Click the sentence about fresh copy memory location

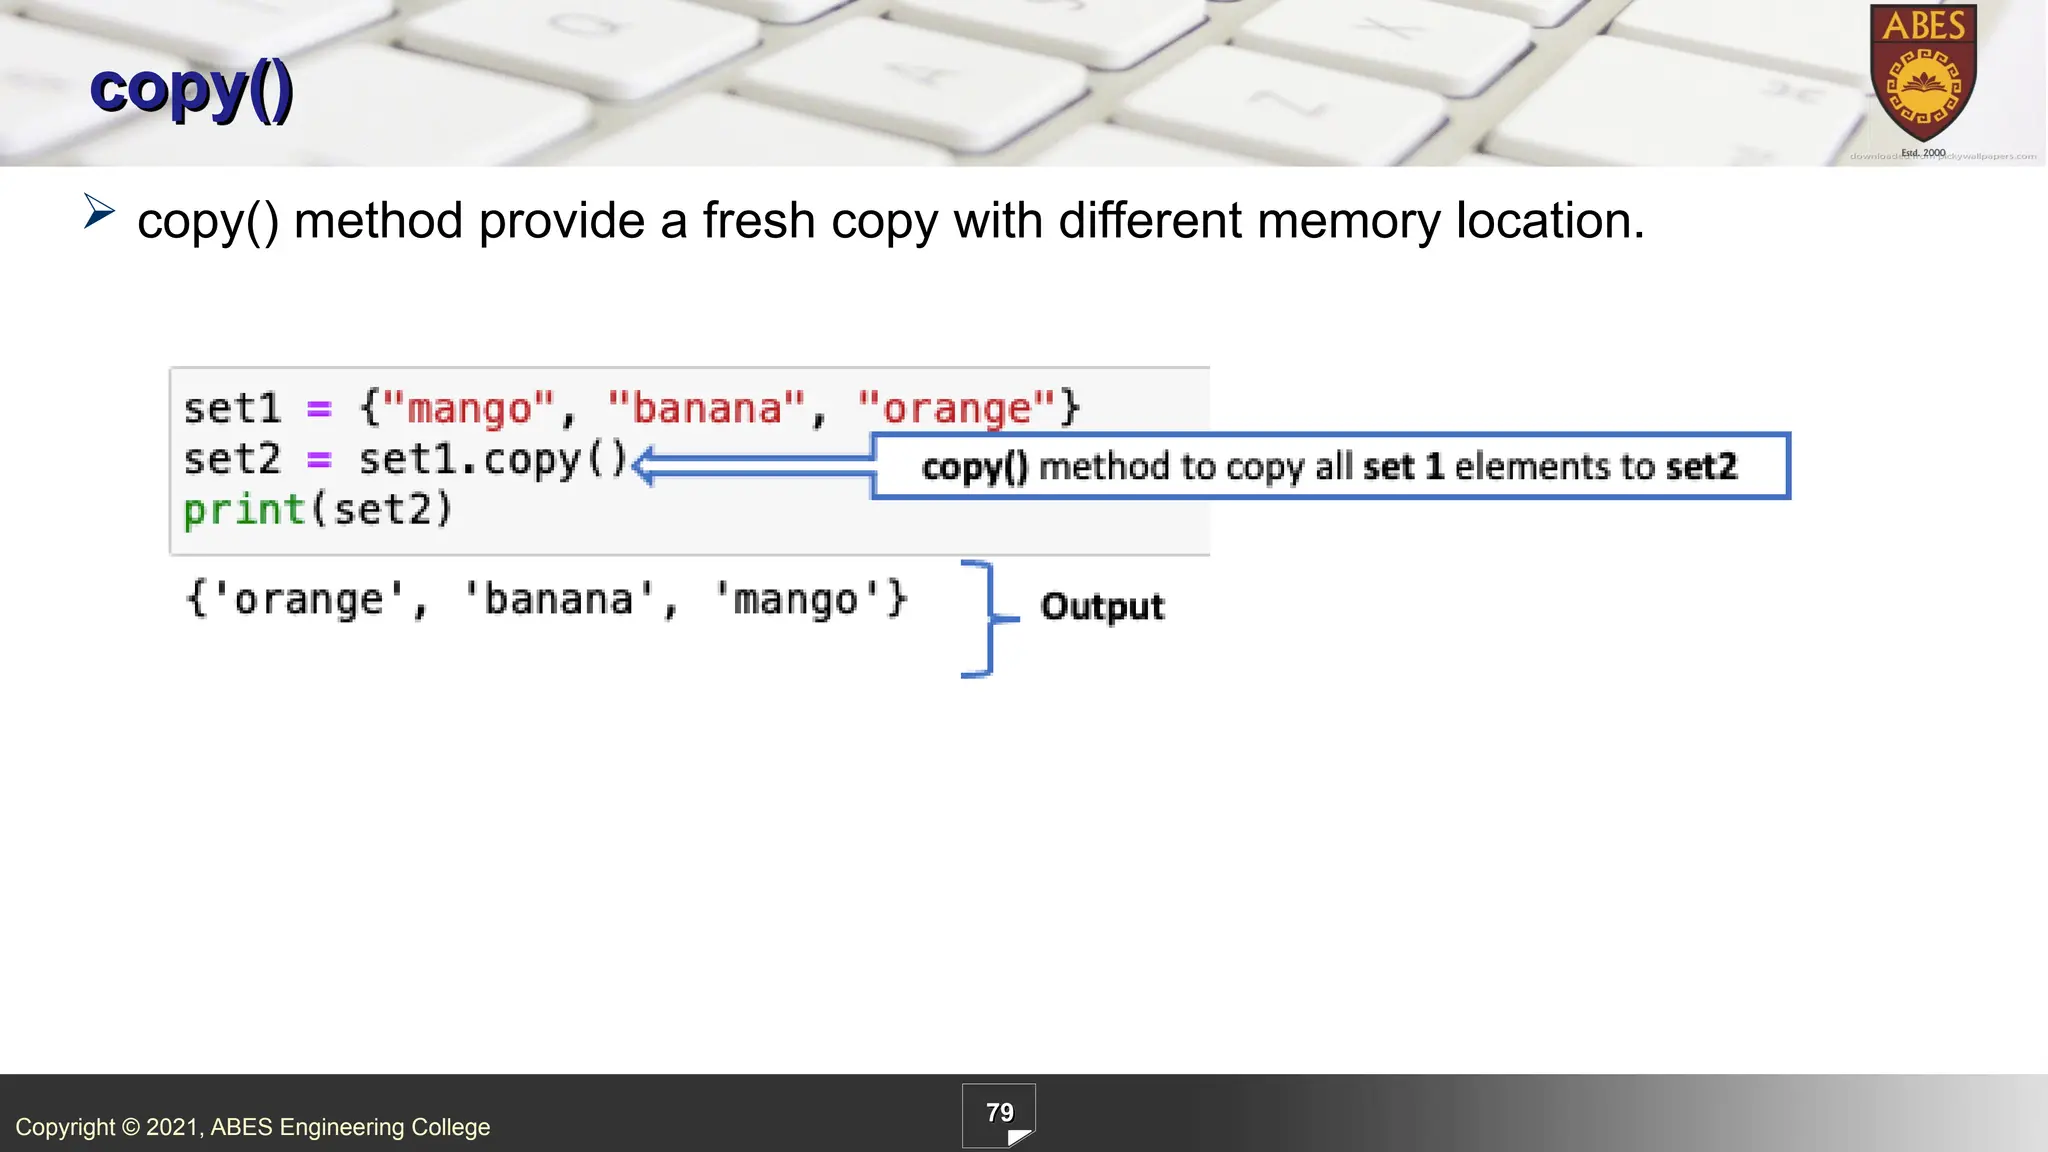pyautogui.click(x=891, y=221)
